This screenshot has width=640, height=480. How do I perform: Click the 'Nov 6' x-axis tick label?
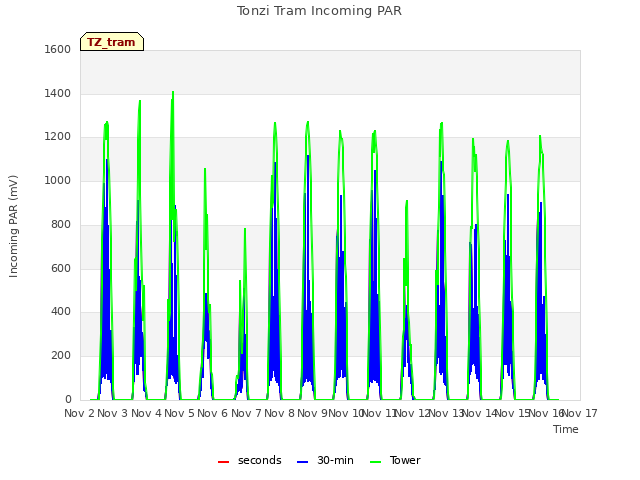click(x=213, y=413)
